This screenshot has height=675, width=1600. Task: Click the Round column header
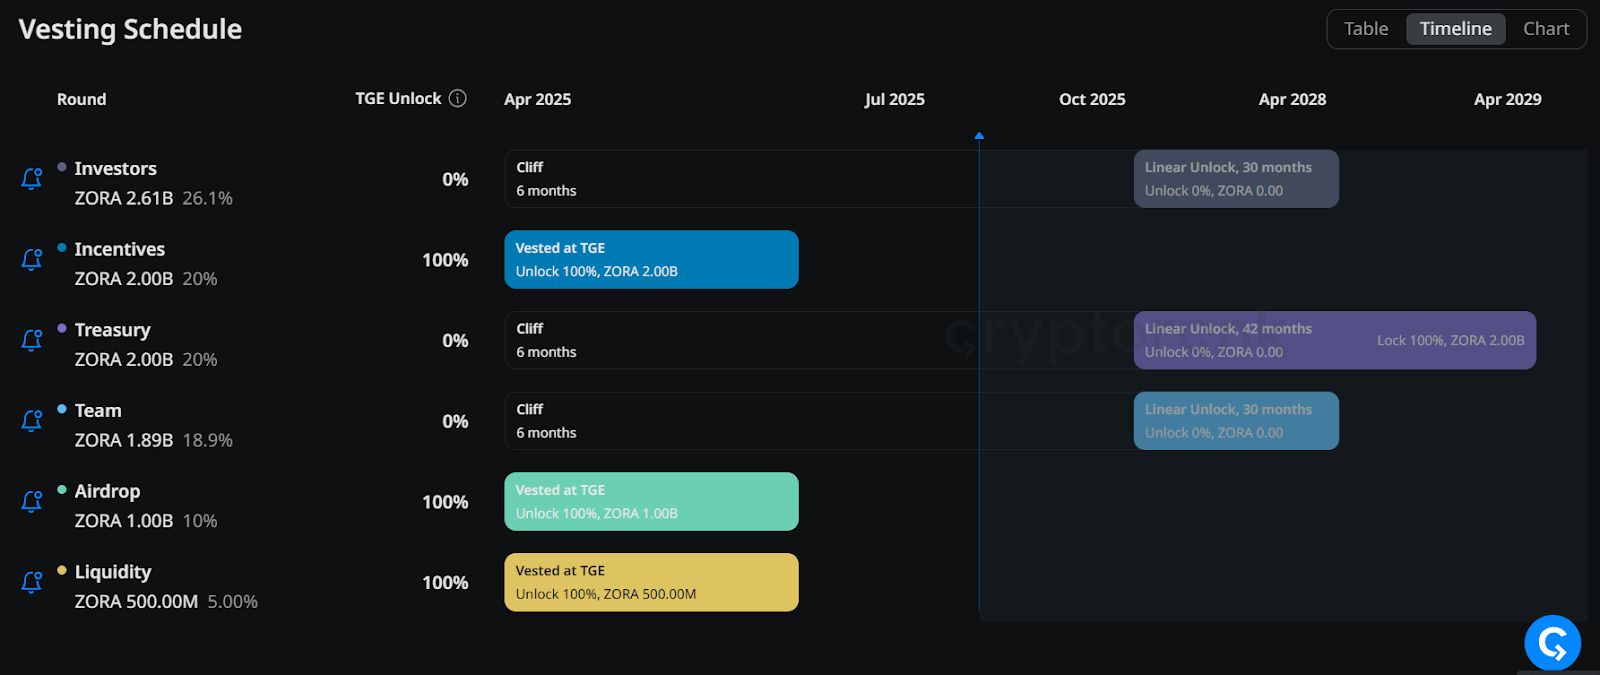81,99
